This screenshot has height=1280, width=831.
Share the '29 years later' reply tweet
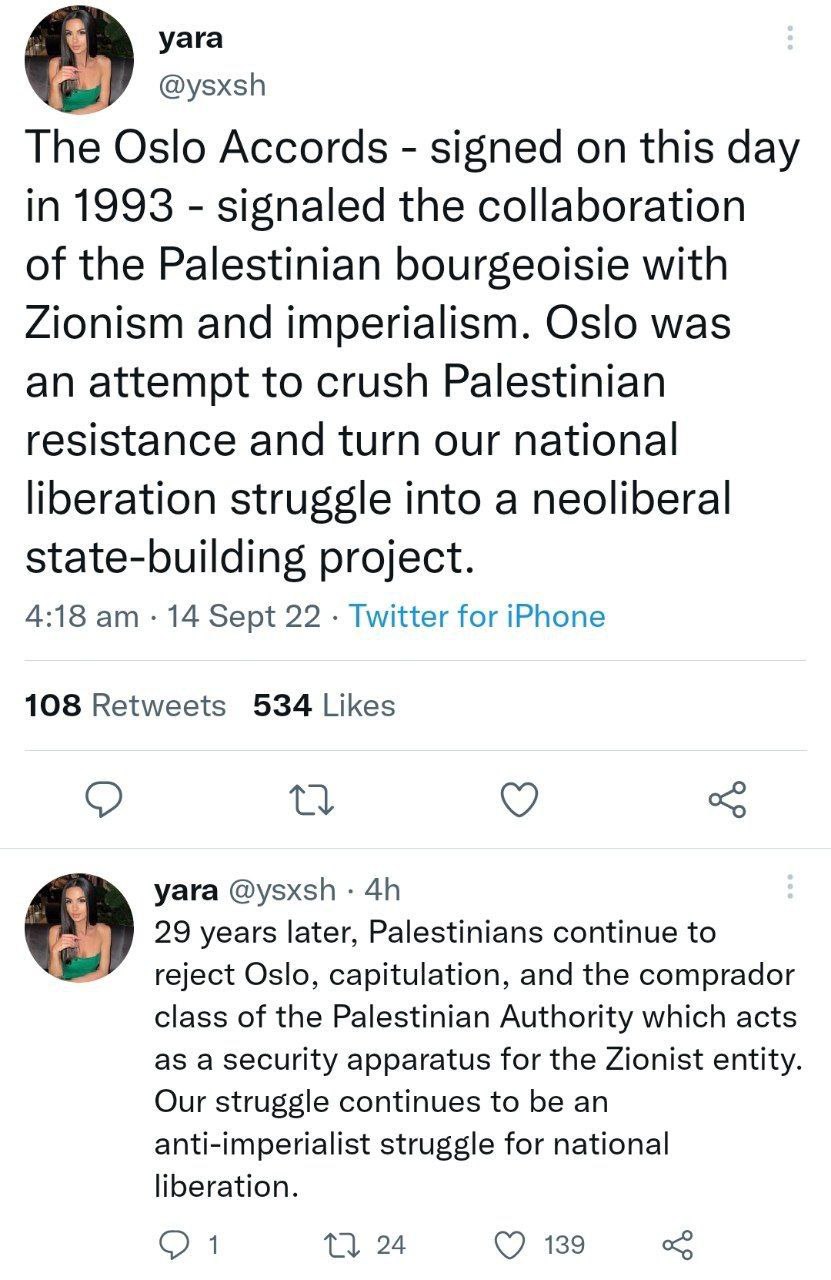678,1245
